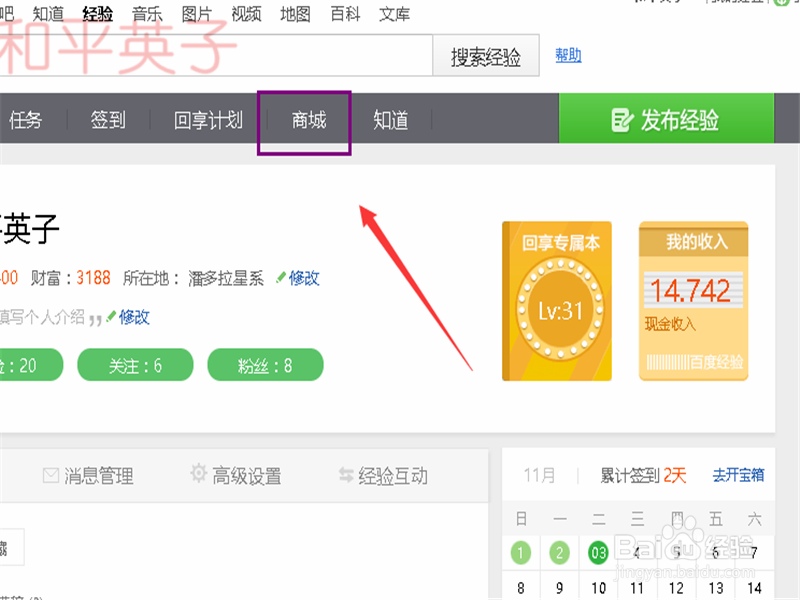The image size is (800, 600).
Task: Select calendar day 03 dark green circle
Action: (598, 553)
